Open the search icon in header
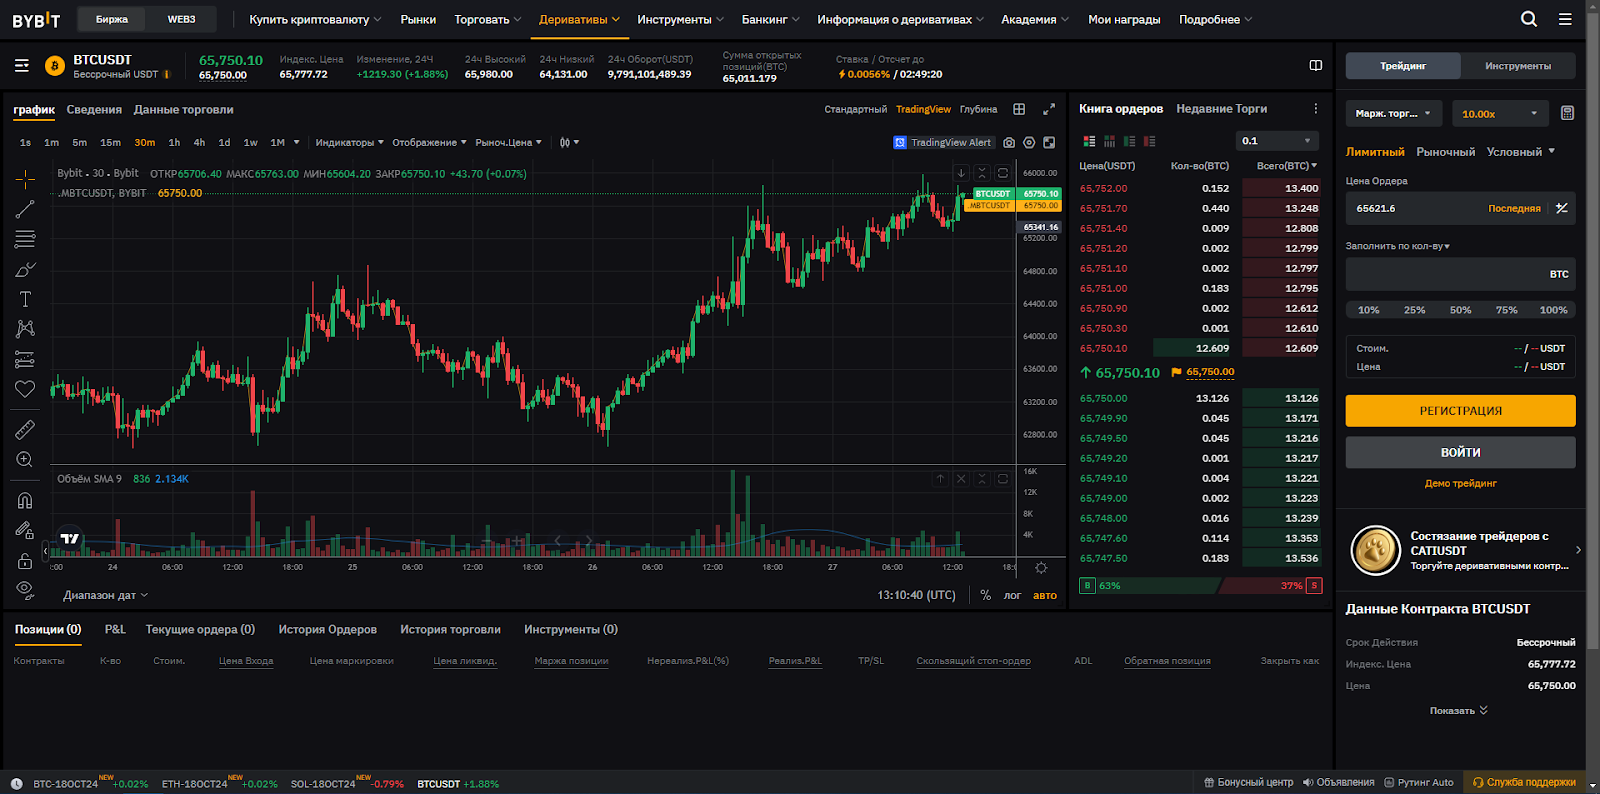Image resolution: width=1600 pixels, height=794 pixels. tap(1529, 19)
